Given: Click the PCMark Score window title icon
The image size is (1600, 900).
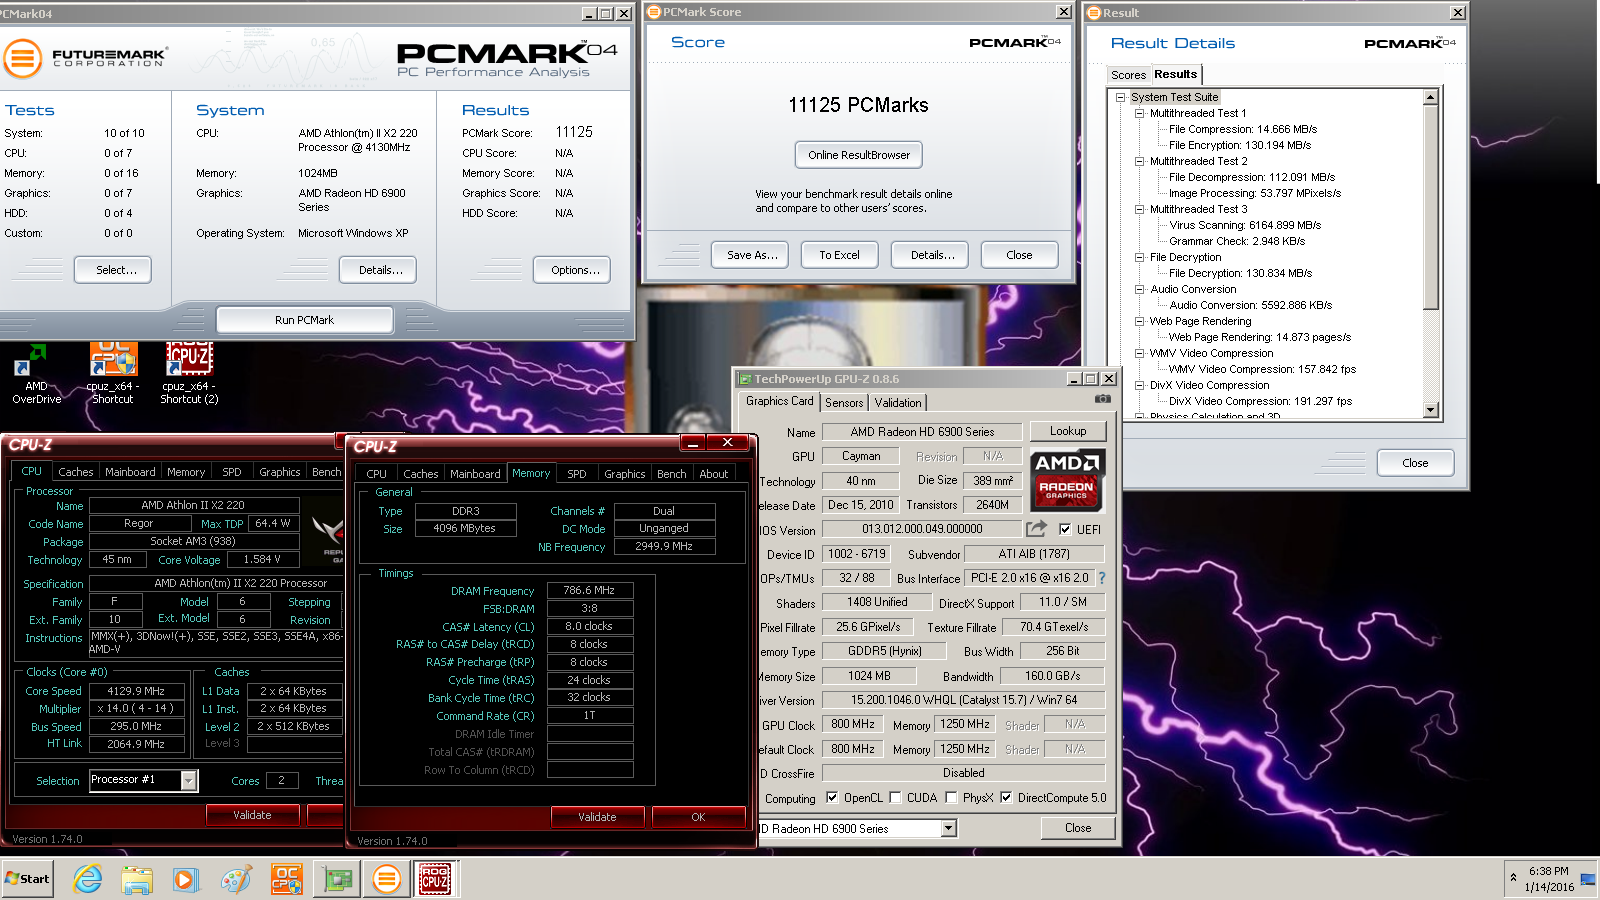Looking at the screenshot, I should click(654, 12).
